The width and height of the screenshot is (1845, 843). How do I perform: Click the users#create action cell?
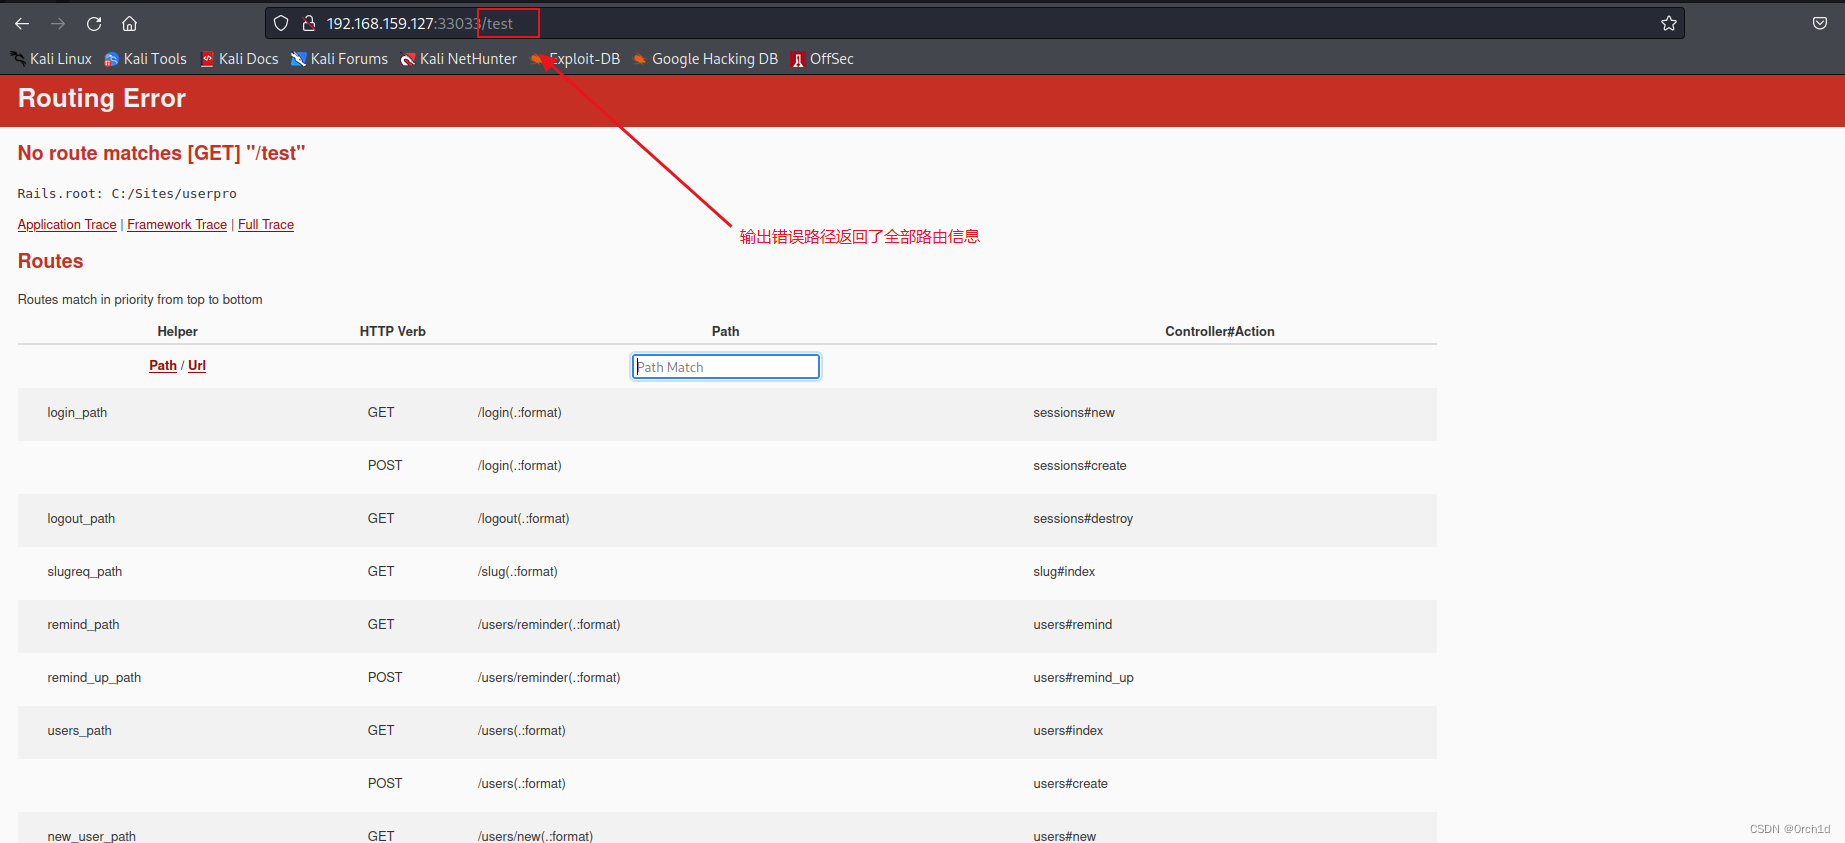(x=1070, y=784)
